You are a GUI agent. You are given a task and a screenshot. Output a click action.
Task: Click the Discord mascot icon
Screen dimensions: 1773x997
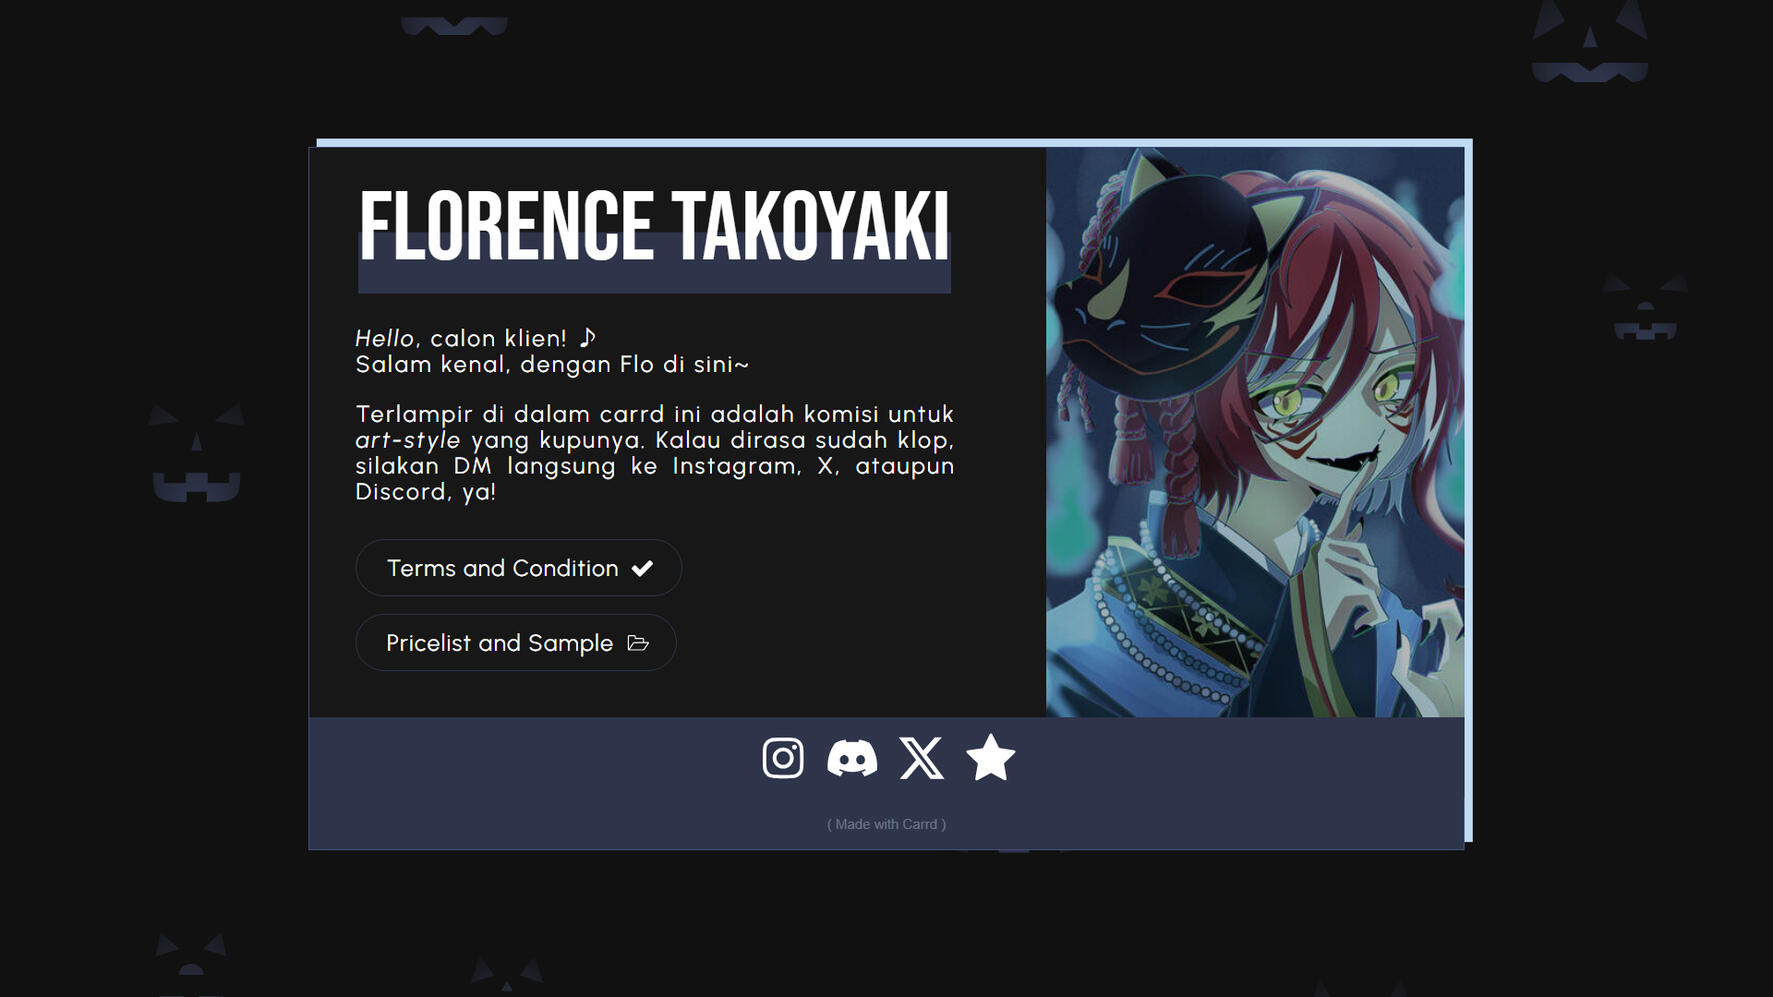[x=853, y=759]
